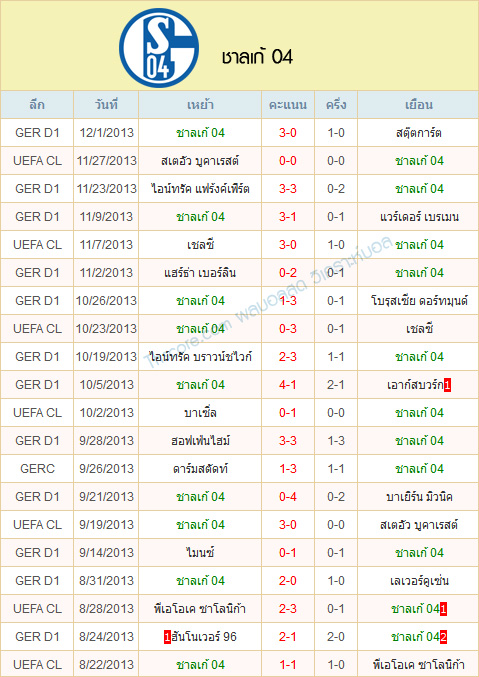Click score 3-0 in the 12/1/2013 row

tap(288, 133)
